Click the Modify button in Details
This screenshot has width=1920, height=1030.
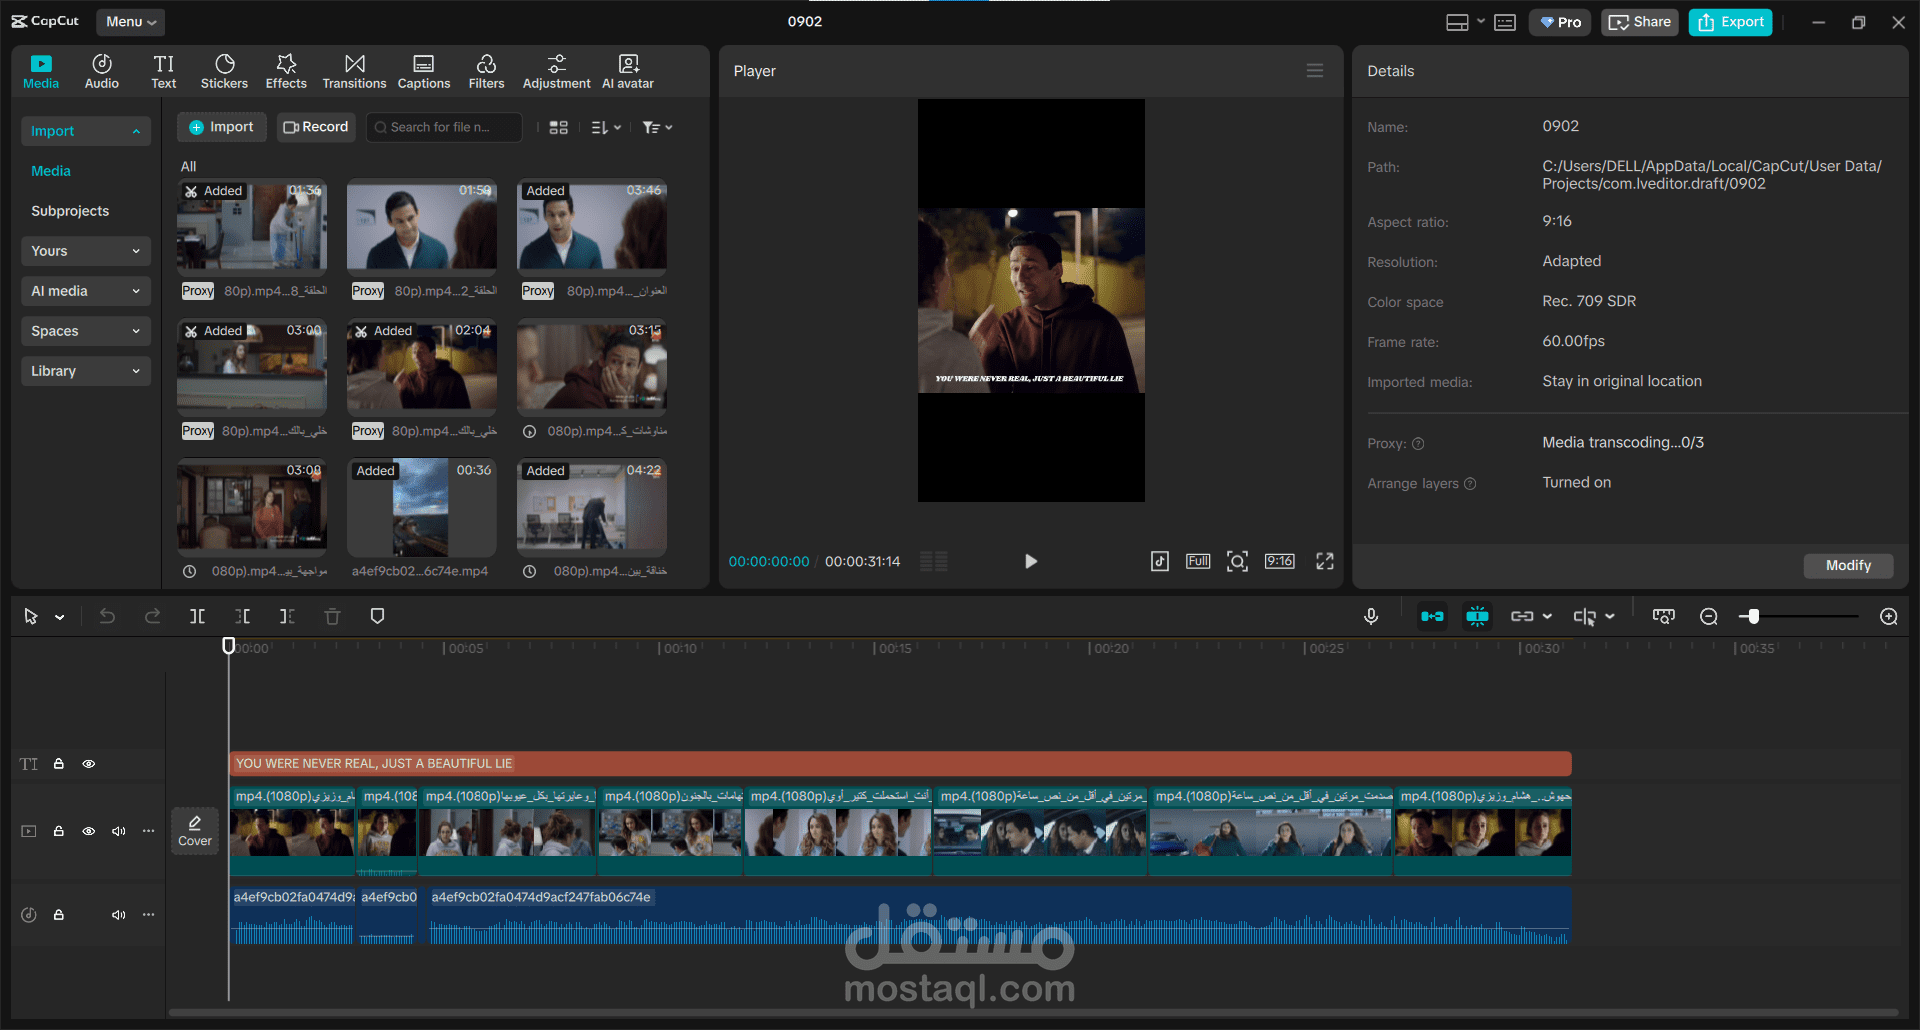tap(1848, 565)
